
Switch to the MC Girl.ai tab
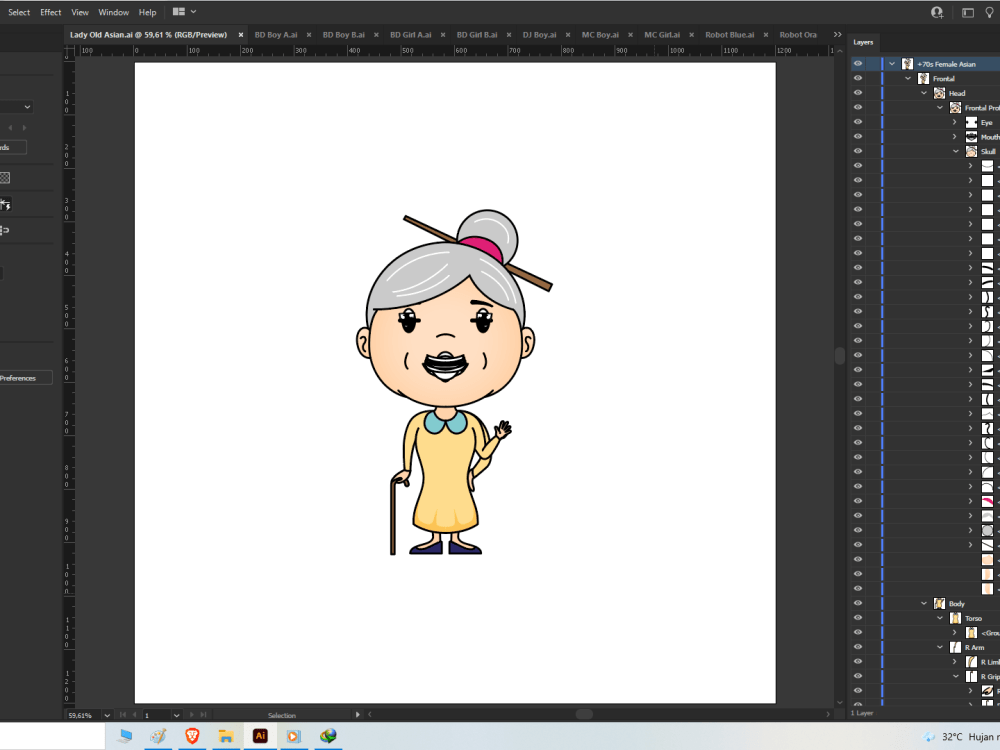pos(661,35)
